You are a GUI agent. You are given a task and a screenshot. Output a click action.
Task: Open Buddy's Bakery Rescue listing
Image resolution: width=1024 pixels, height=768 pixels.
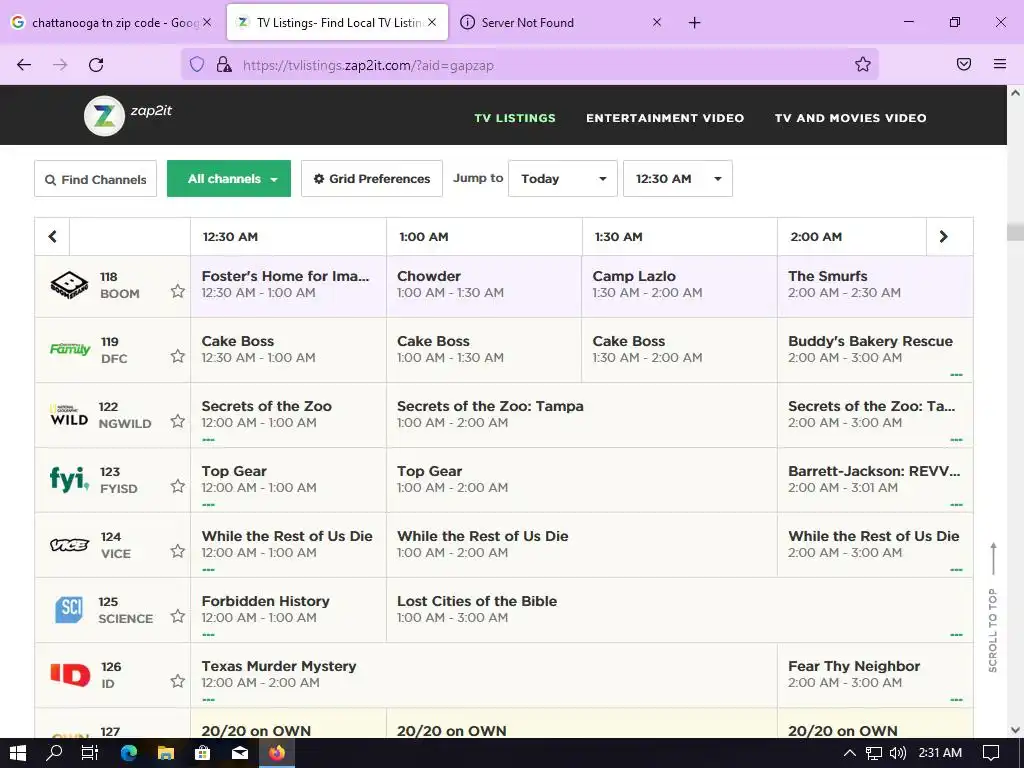pos(875,350)
